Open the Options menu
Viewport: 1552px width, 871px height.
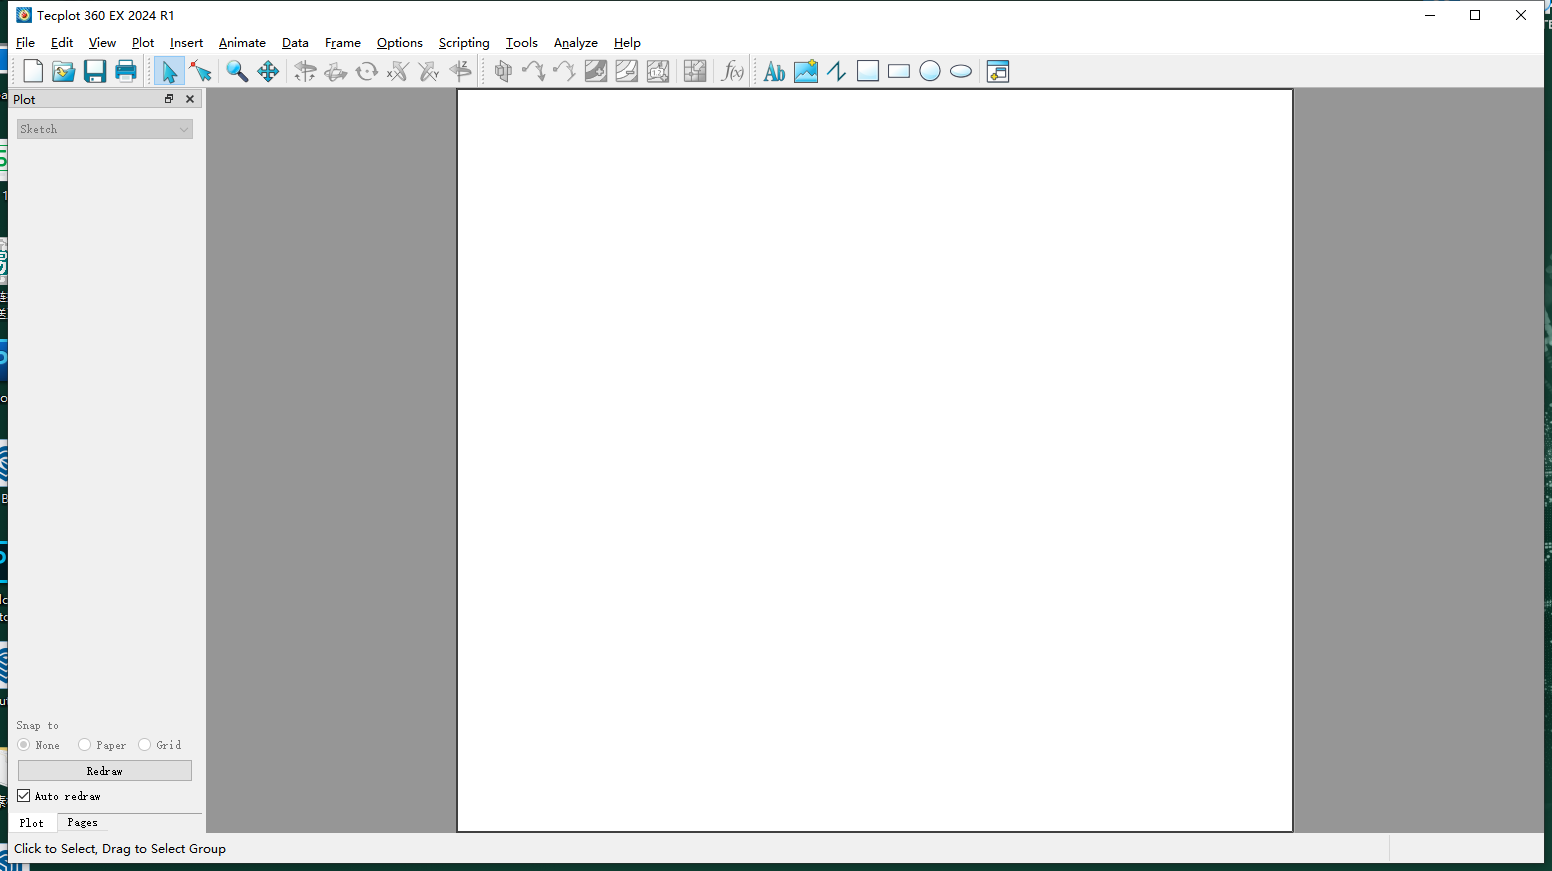[x=400, y=43]
